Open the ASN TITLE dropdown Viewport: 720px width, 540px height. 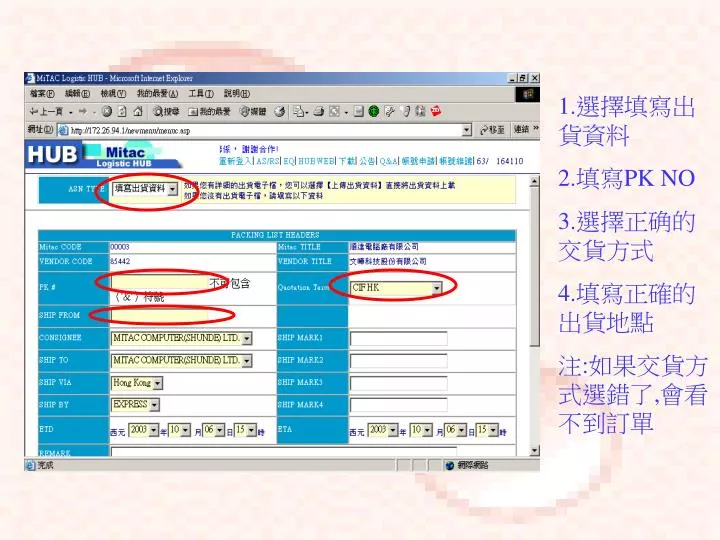click(145, 189)
